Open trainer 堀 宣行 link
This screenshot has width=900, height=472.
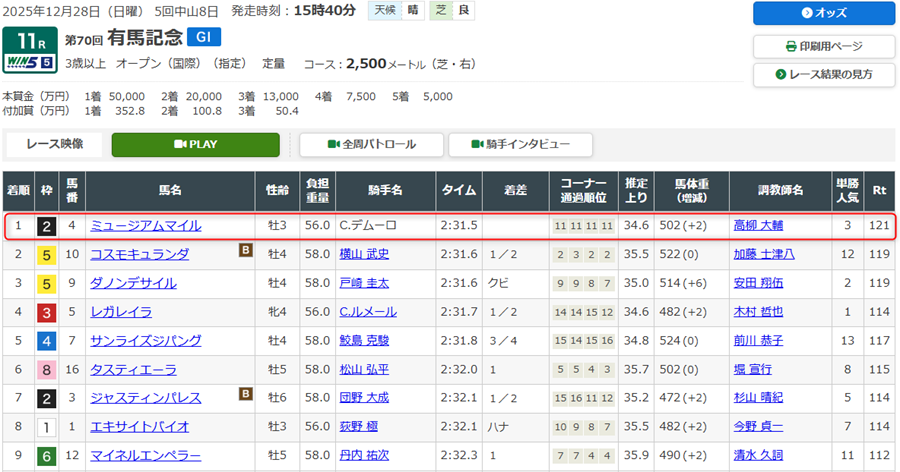click(752, 369)
